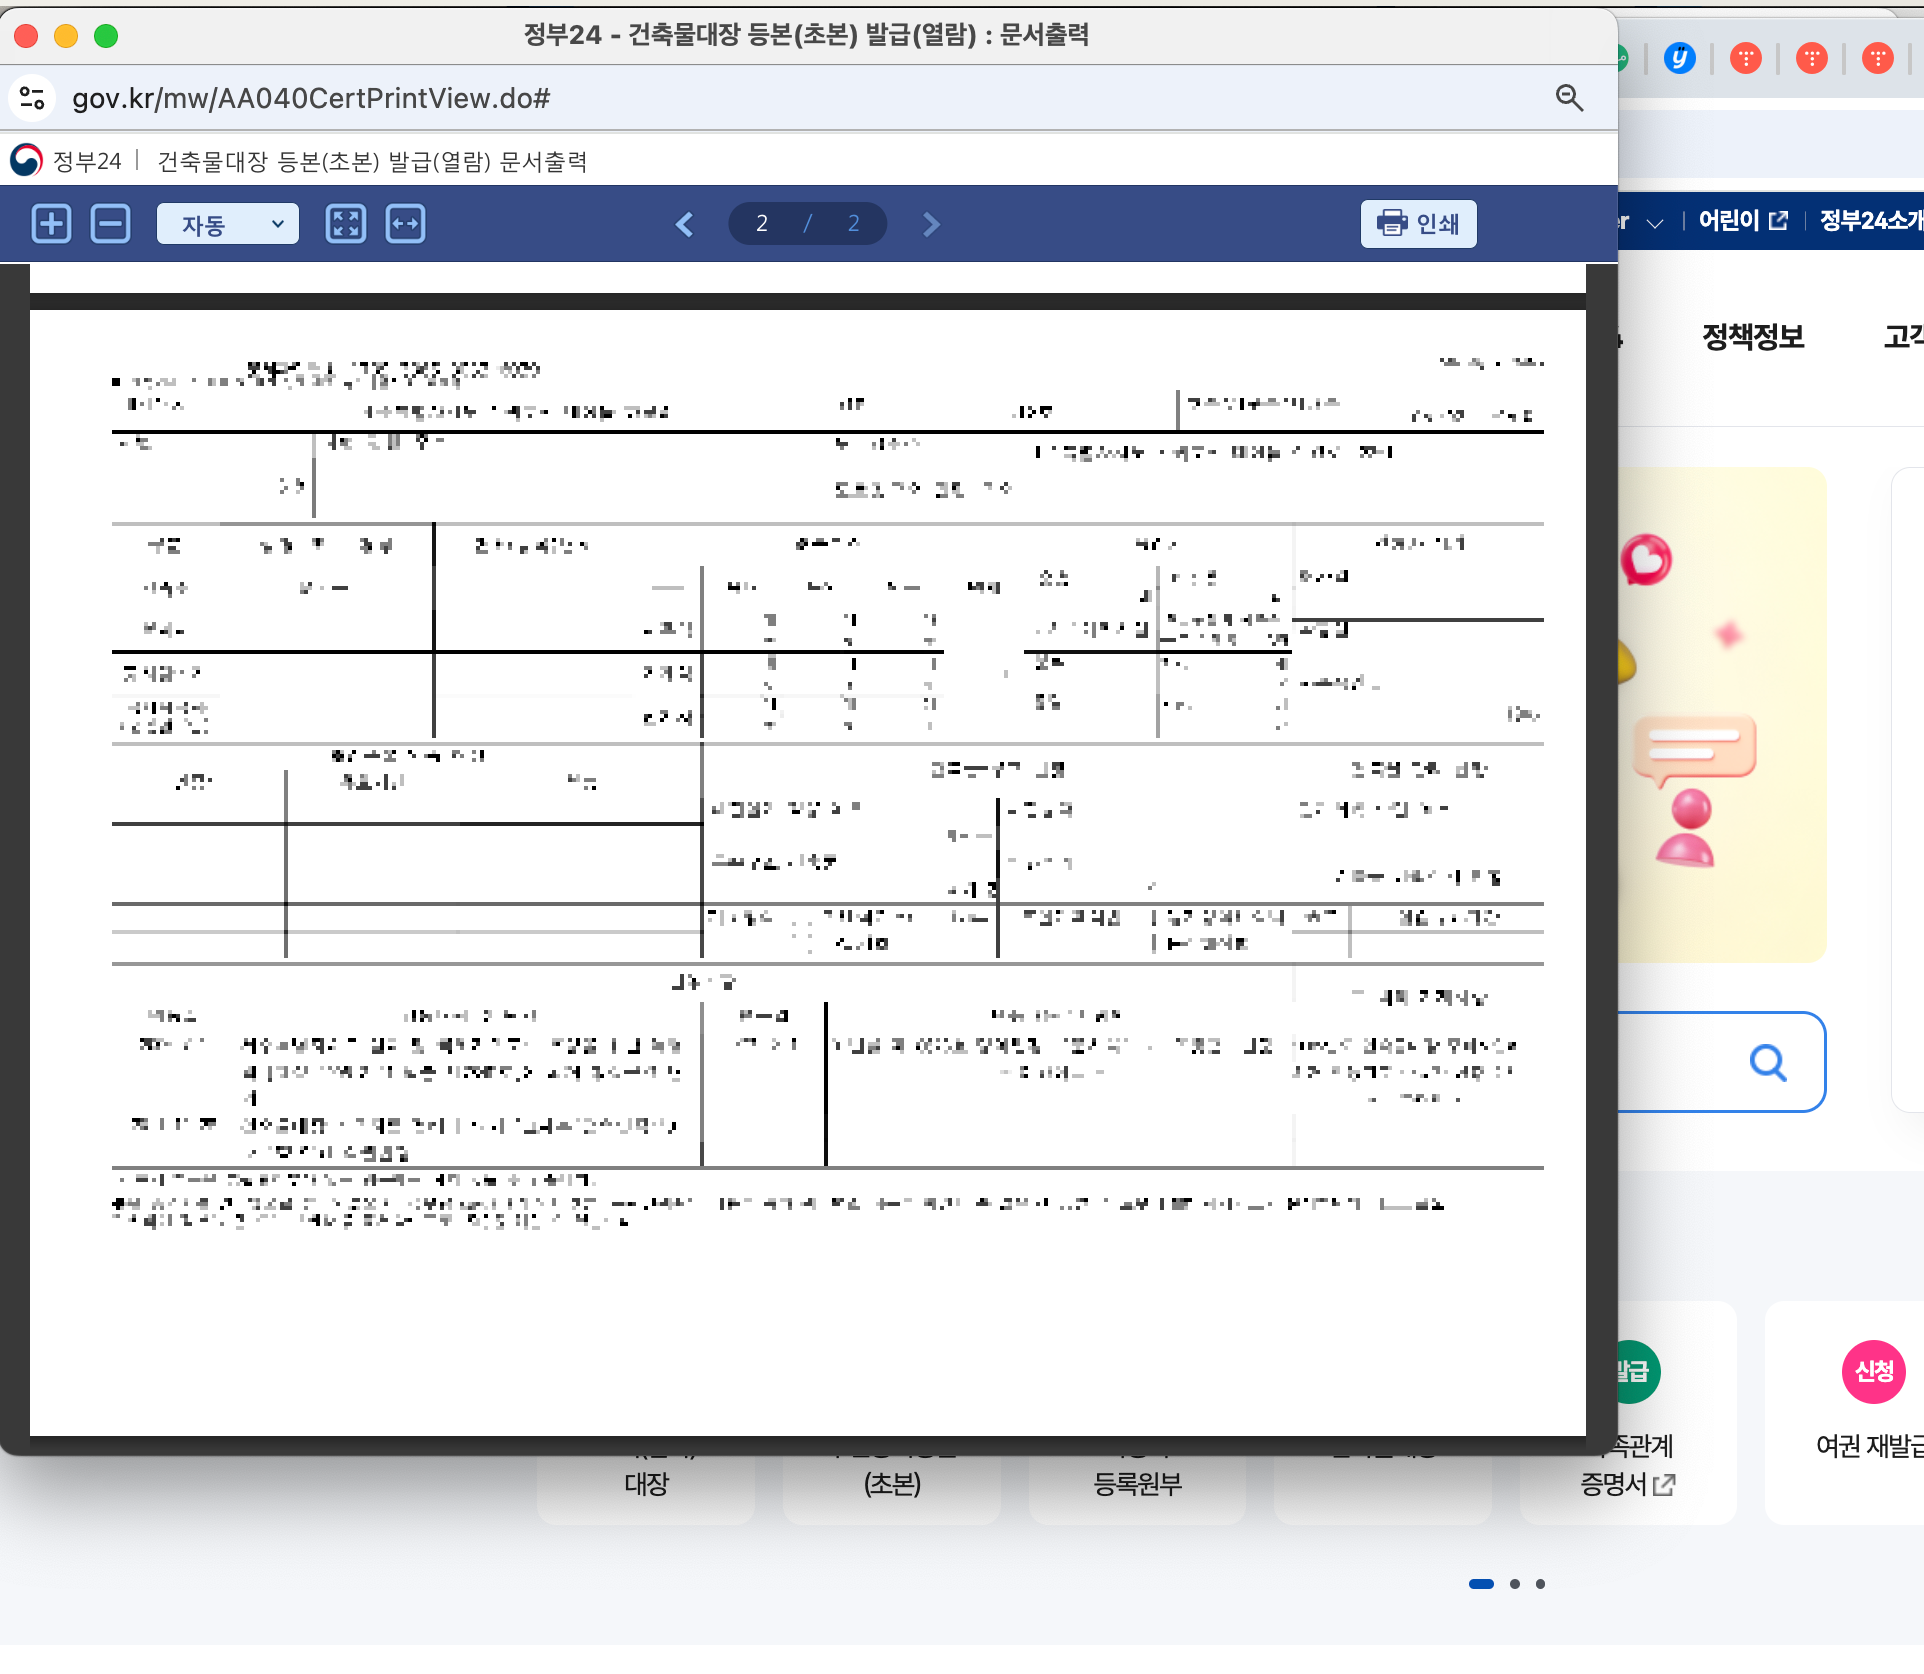The width and height of the screenshot is (1924, 1674).
Task: Go to next page arrow
Action: pos(931,224)
